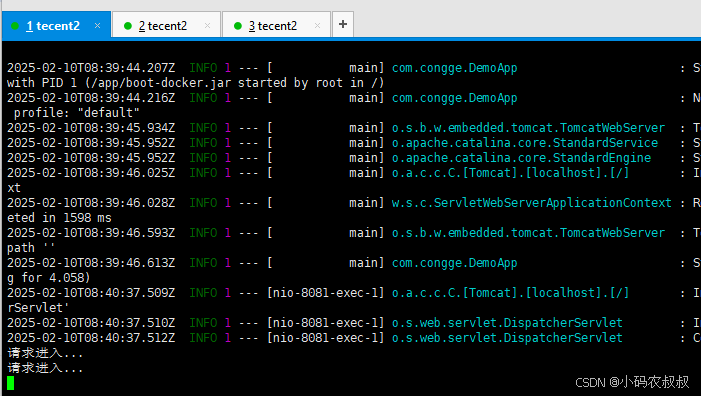701x396 pixels.
Task: Switch to the "1 tecent2" session tab
Action: pos(56,26)
